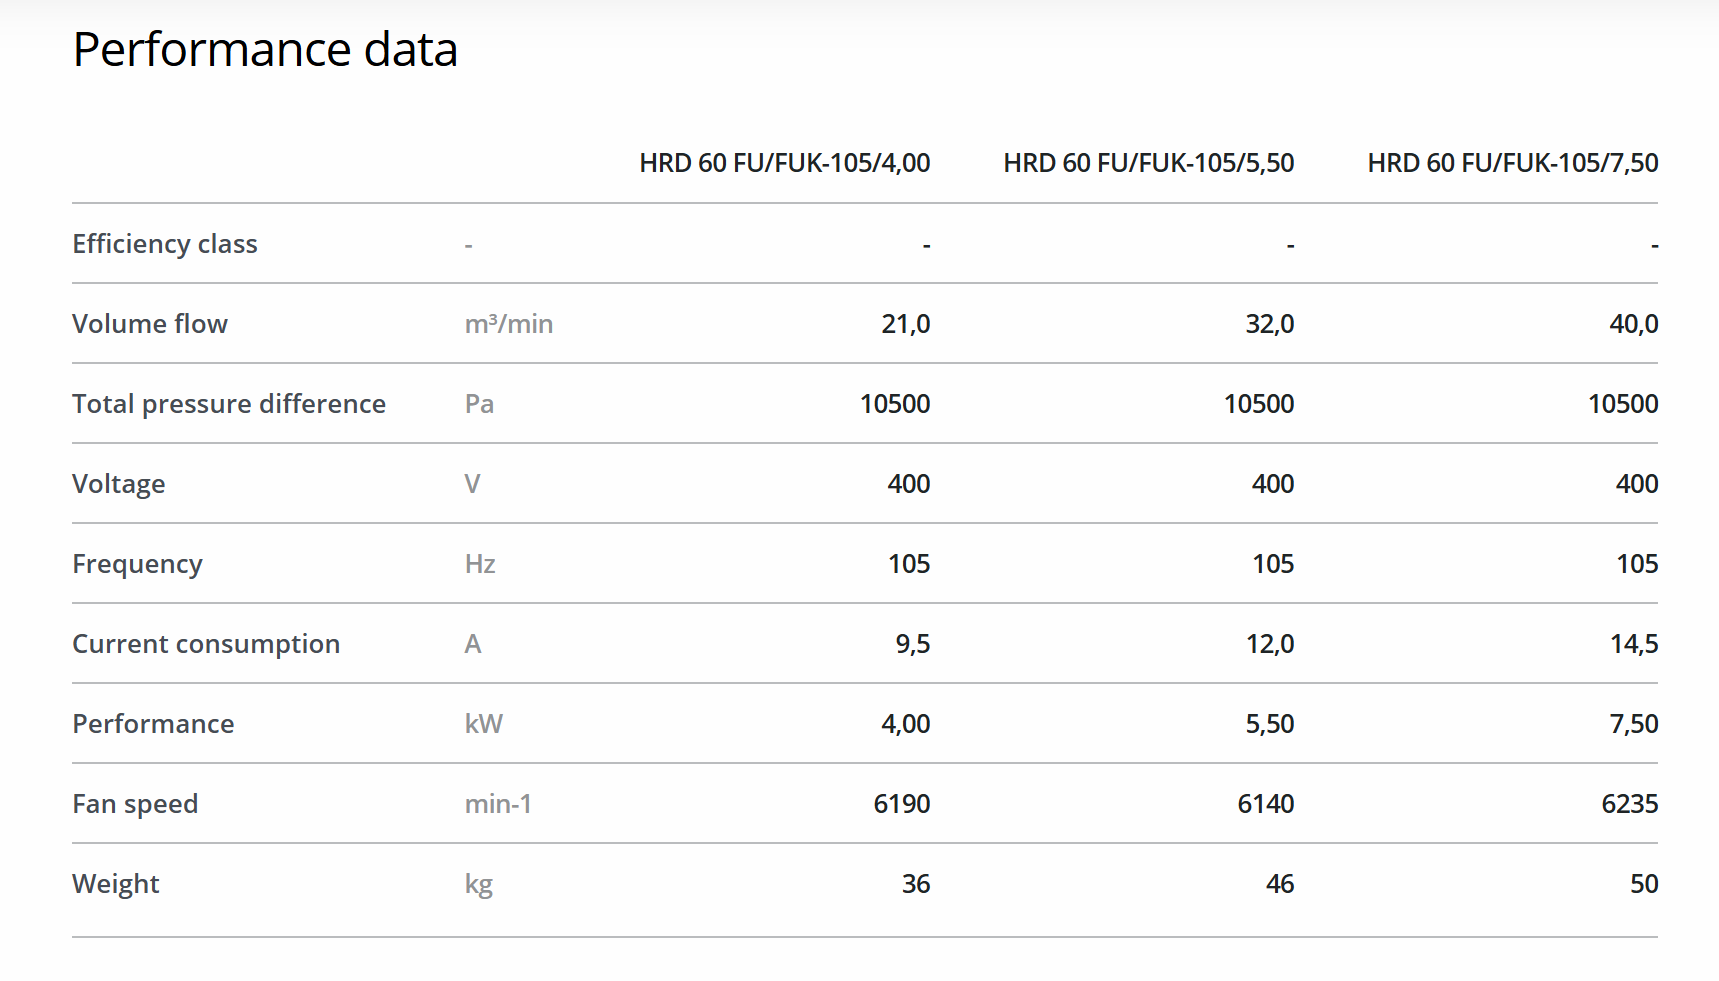Click the Current consumption row label
Screen dimensions: 1719x981
click(x=206, y=644)
